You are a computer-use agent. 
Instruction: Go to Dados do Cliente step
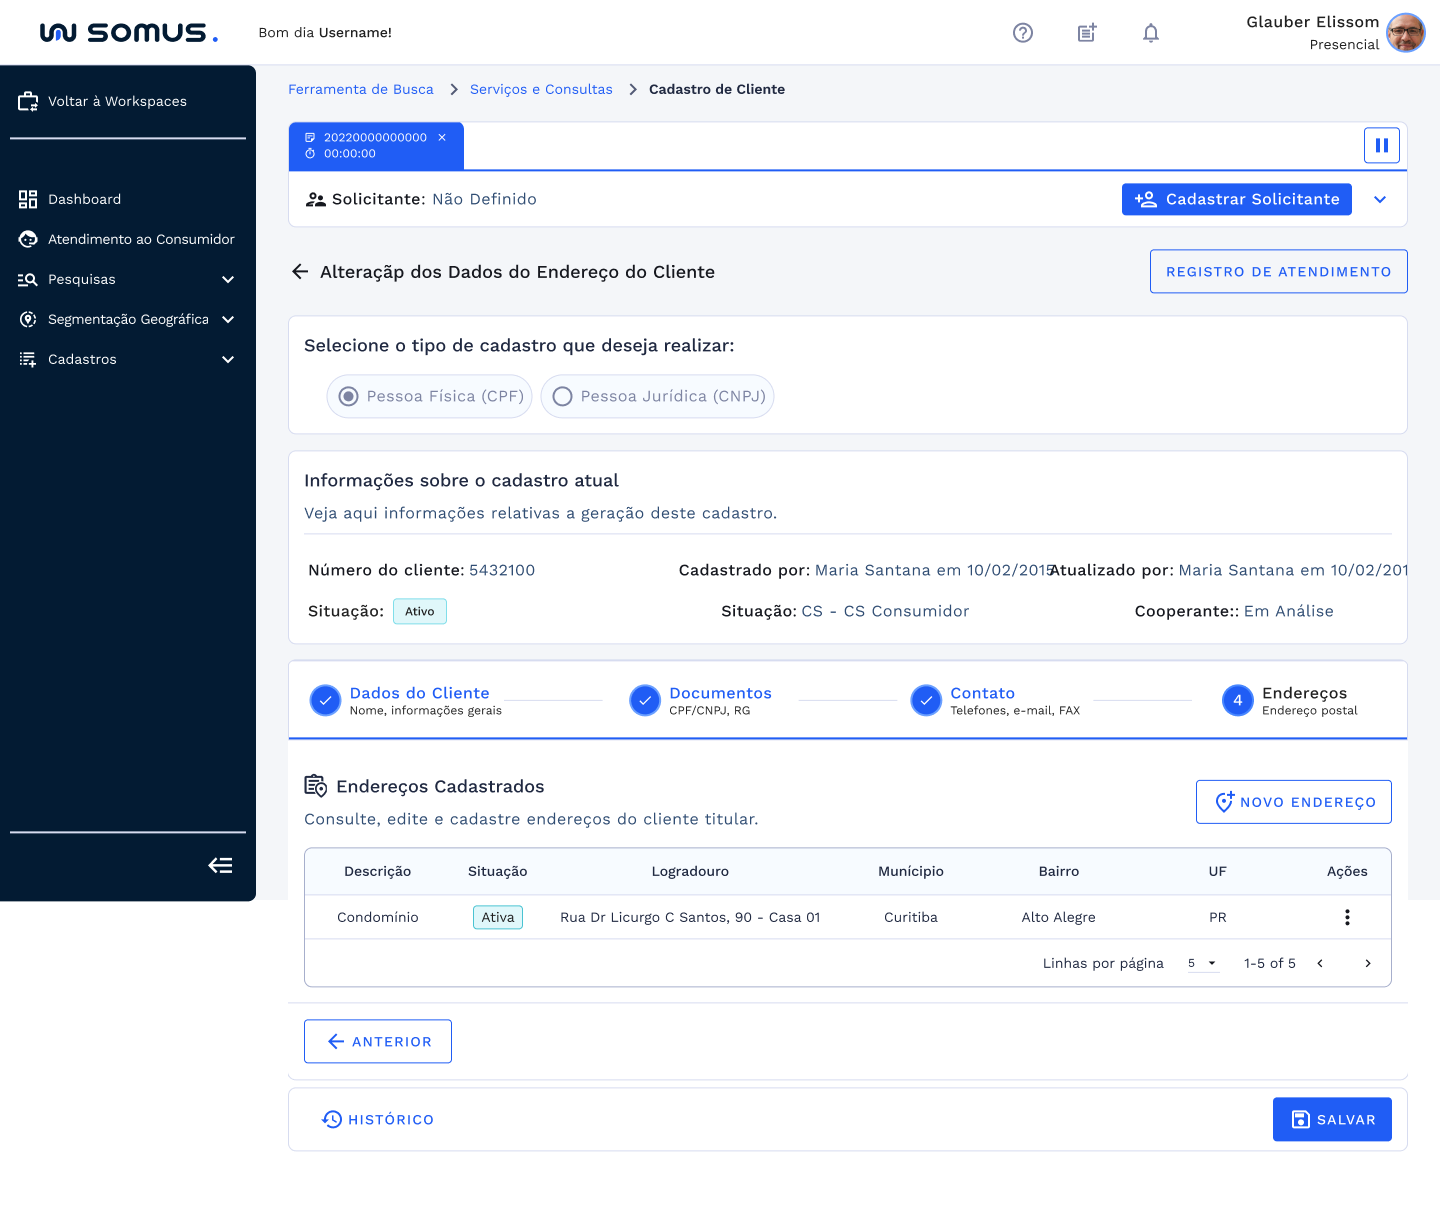click(419, 693)
